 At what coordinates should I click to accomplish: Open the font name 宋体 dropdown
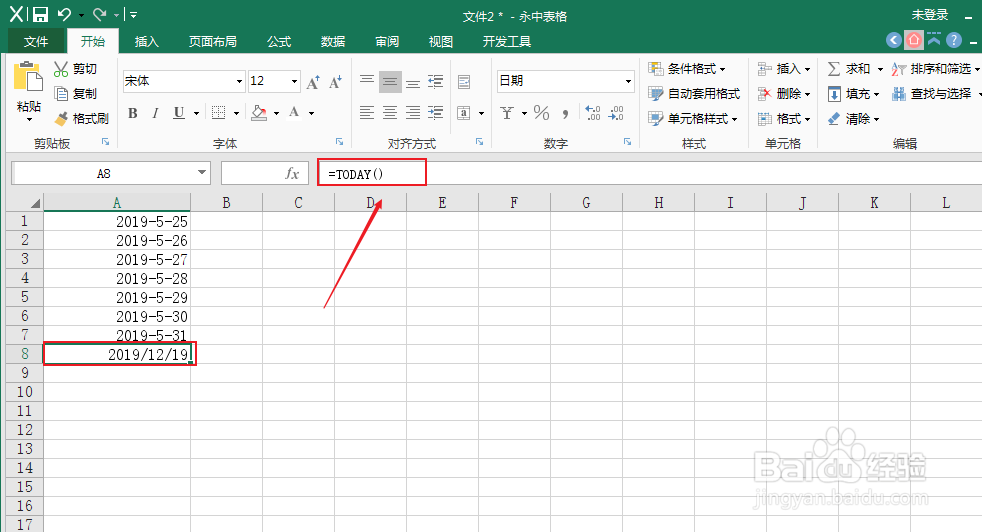click(239, 81)
